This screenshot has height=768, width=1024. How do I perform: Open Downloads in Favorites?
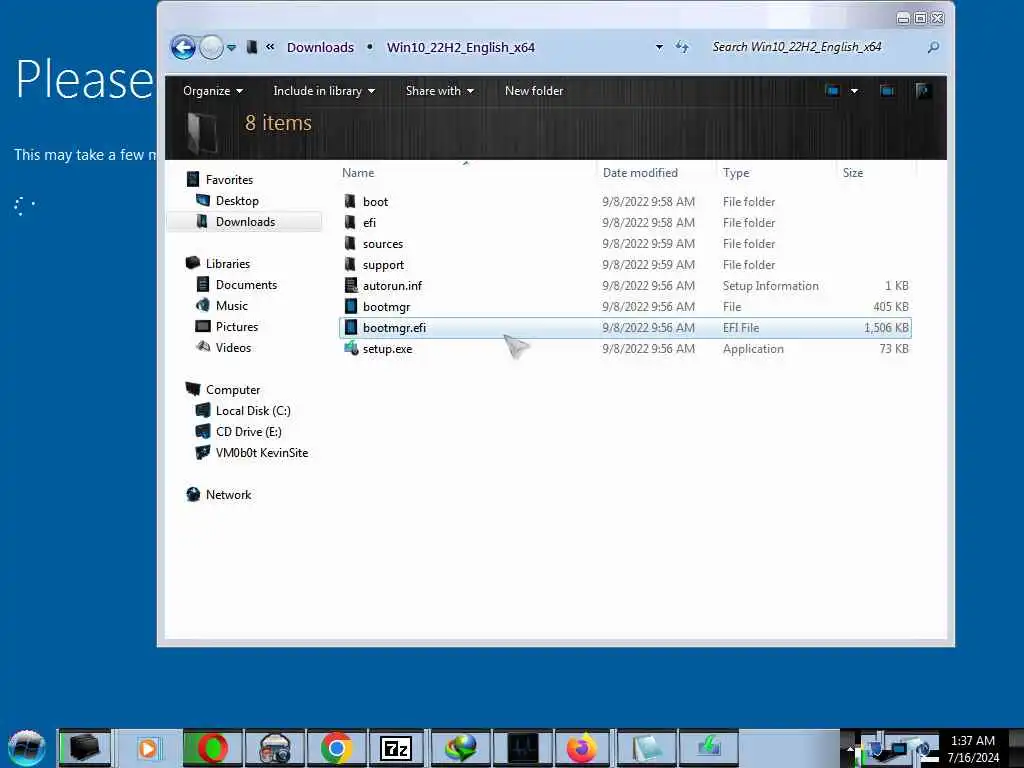[245, 221]
